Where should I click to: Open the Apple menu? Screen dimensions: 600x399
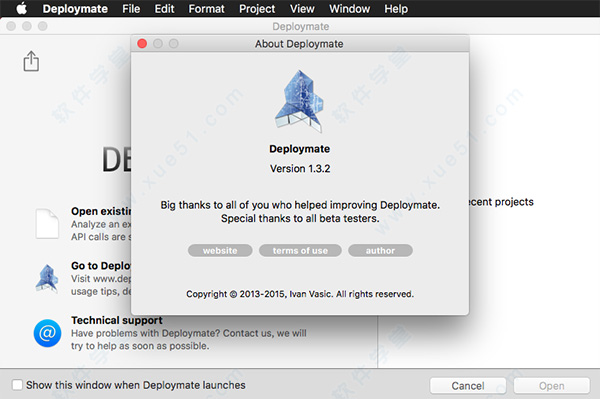click(21, 8)
